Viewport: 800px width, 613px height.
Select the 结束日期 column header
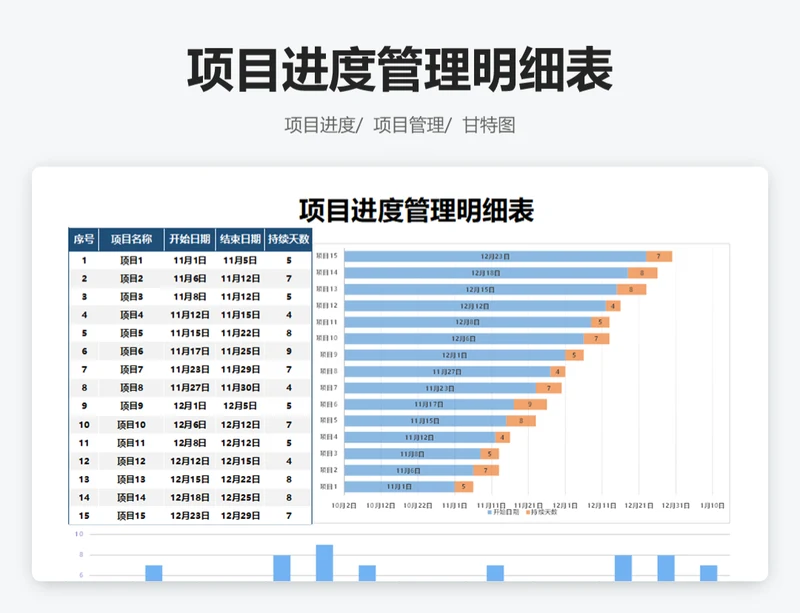coord(240,239)
